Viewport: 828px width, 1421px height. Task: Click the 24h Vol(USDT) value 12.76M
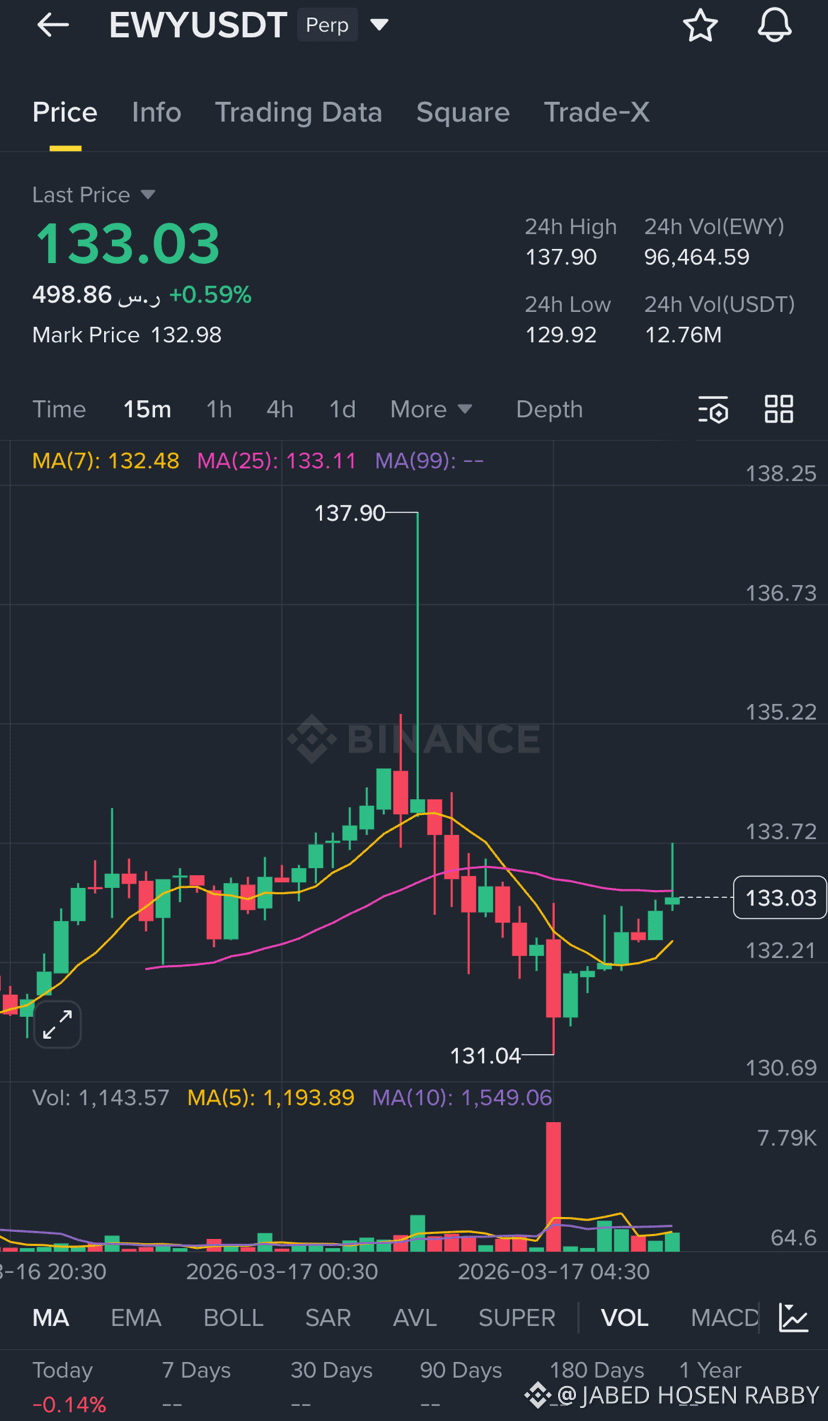coord(683,334)
